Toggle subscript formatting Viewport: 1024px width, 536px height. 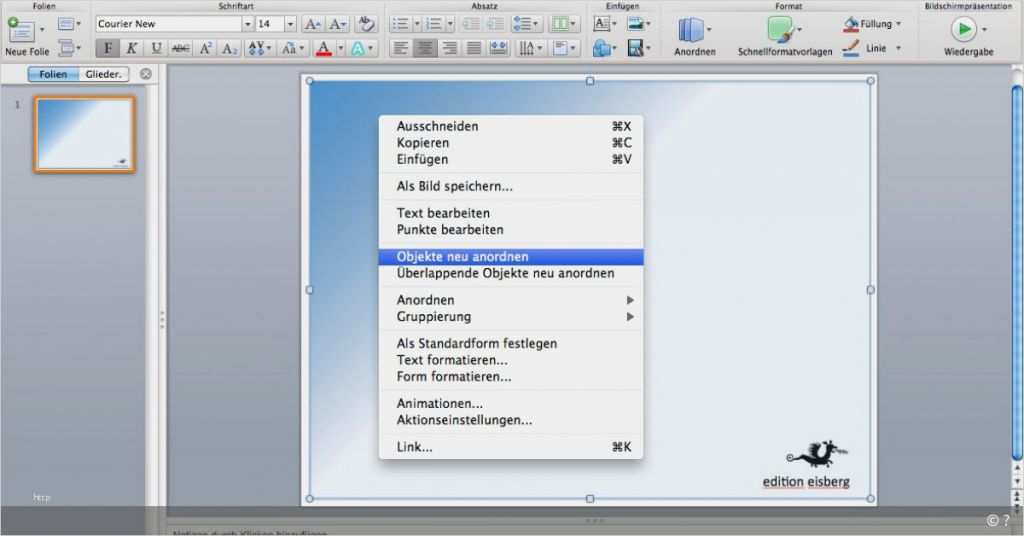coord(229,48)
